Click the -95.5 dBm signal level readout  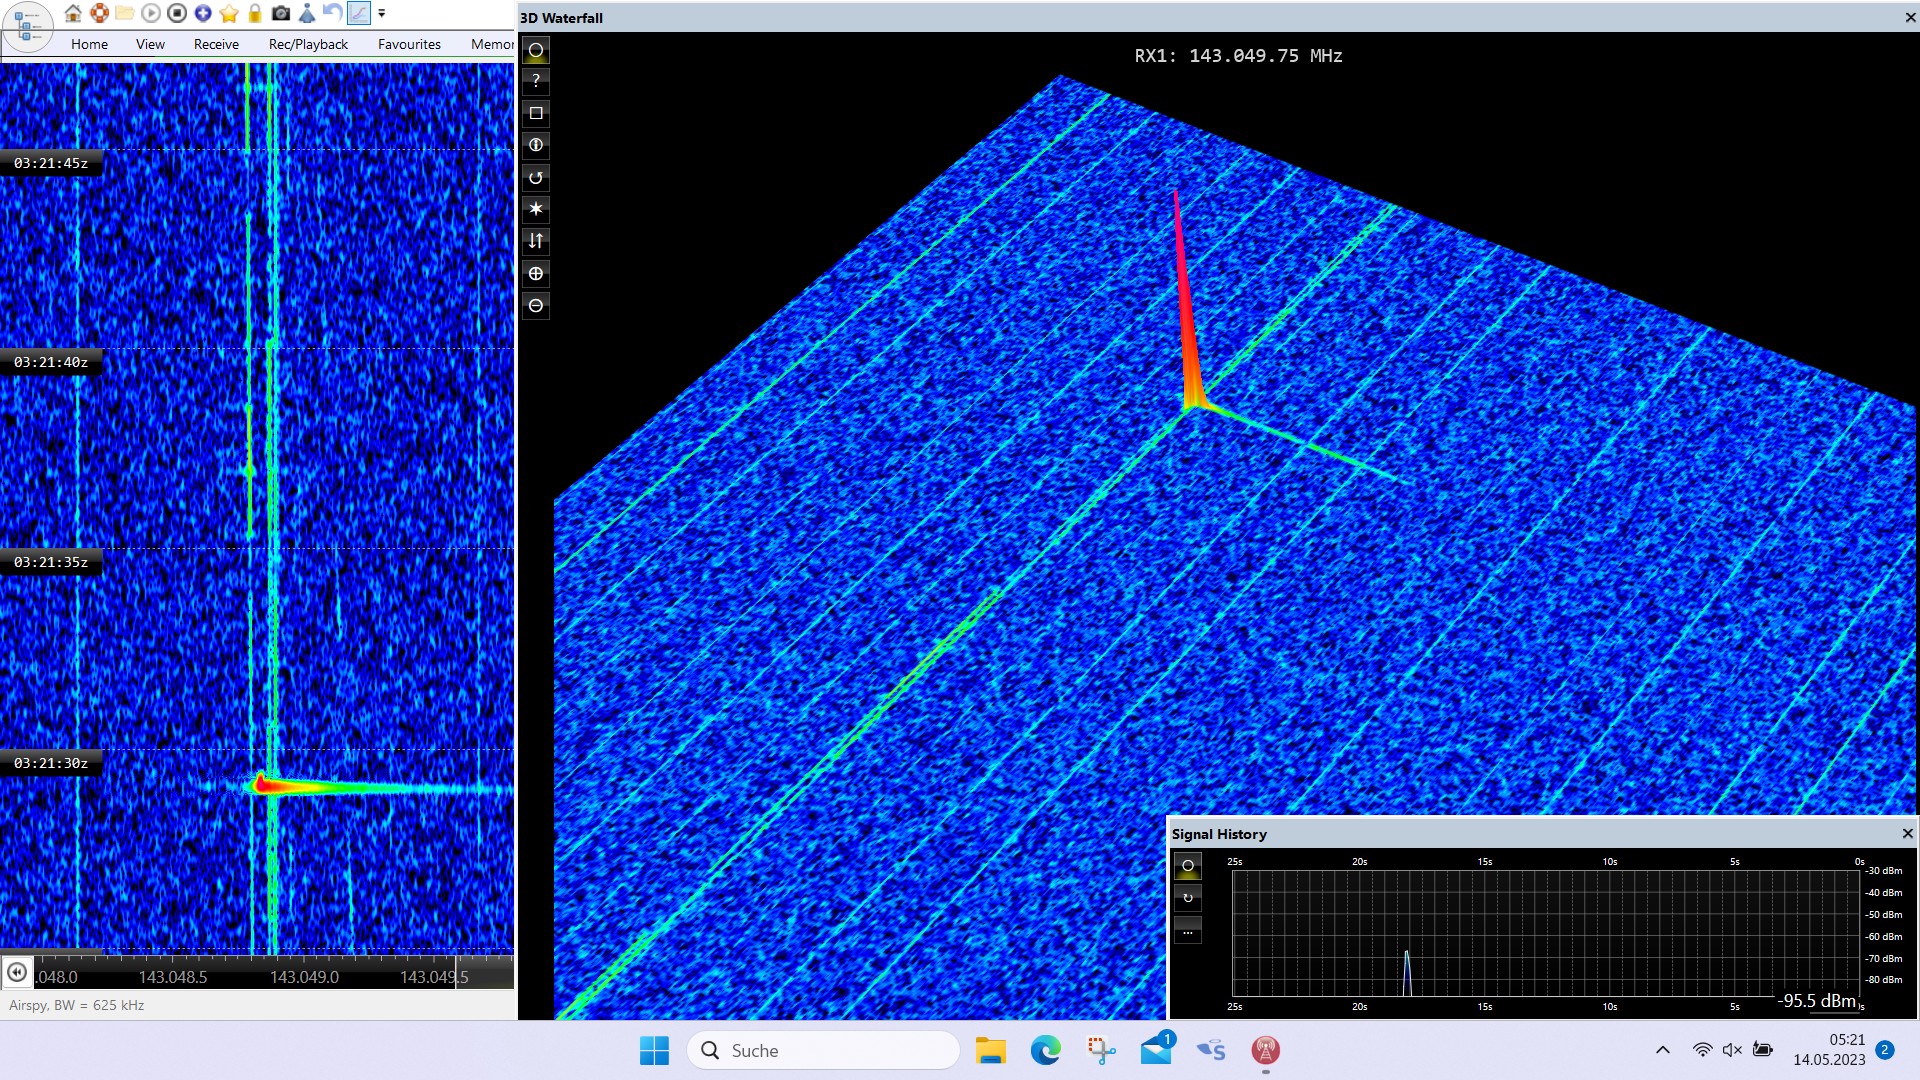click(x=1817, y=1000)
